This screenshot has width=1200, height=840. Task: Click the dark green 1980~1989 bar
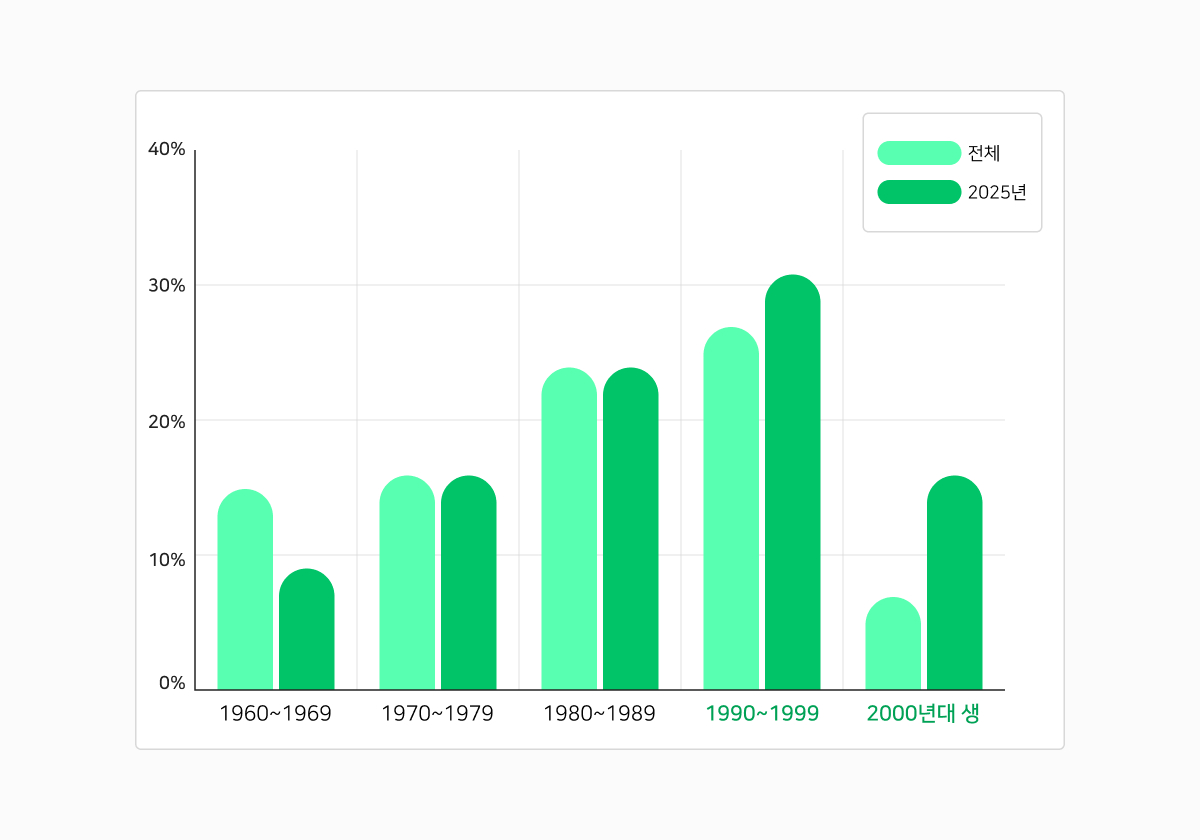[x=630, y=530]
